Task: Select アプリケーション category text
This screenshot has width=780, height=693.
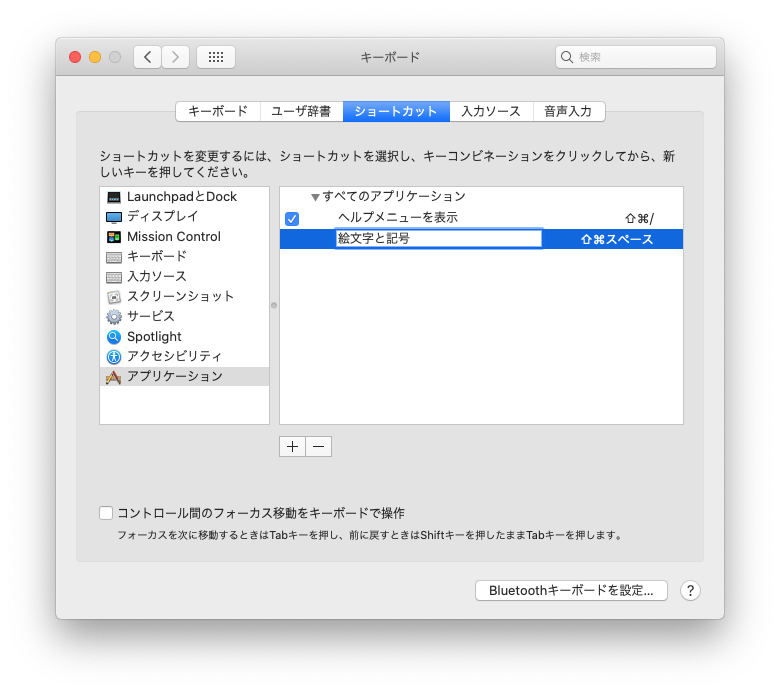Action: click(175, 376)
